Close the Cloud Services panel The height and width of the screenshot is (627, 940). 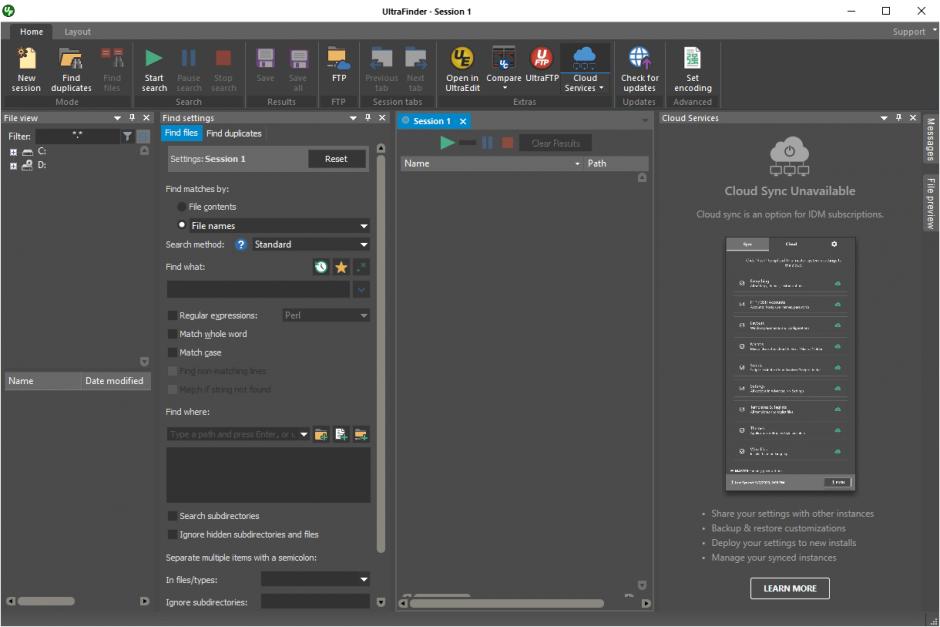(x=913, y=117)
